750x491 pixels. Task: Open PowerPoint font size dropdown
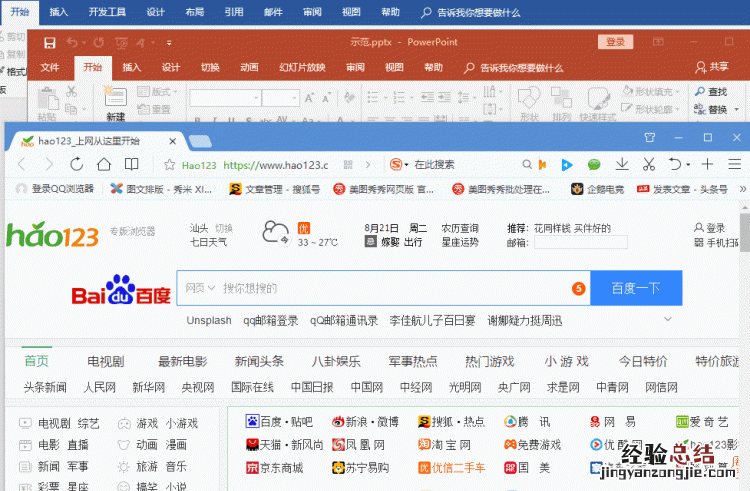(294, 98)
